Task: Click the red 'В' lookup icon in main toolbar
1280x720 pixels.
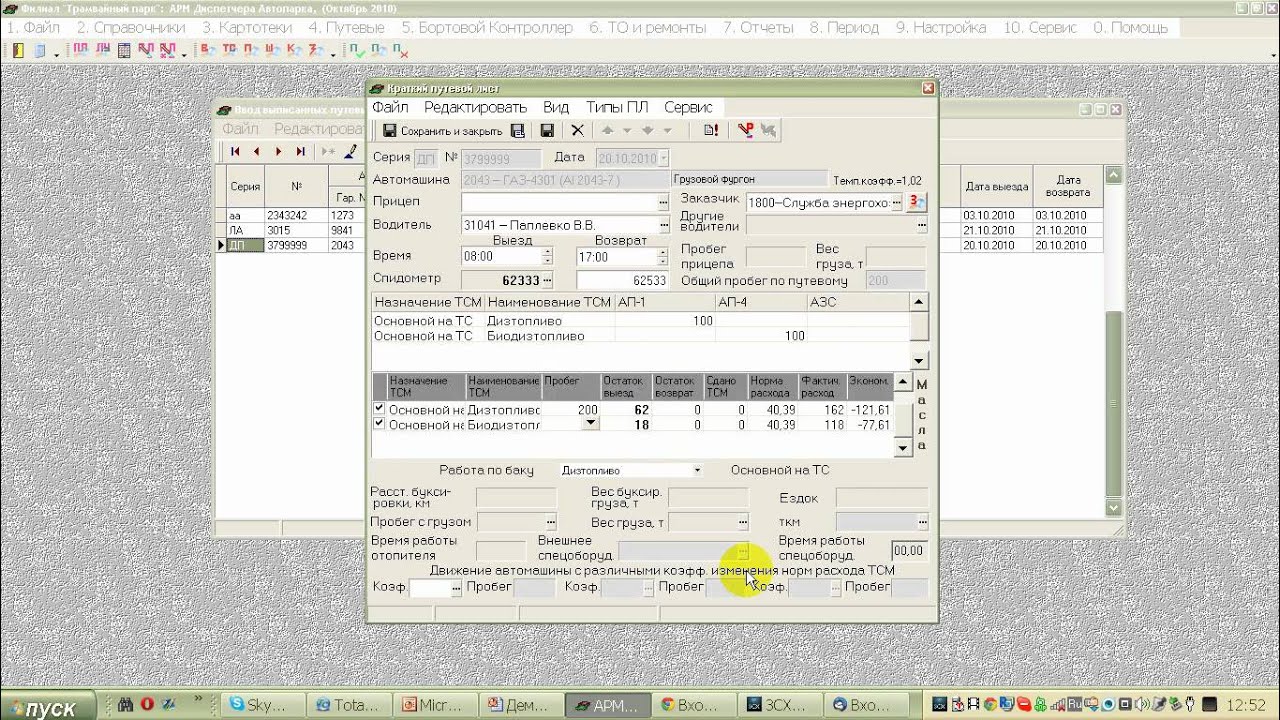Action: tap(207, 50)
